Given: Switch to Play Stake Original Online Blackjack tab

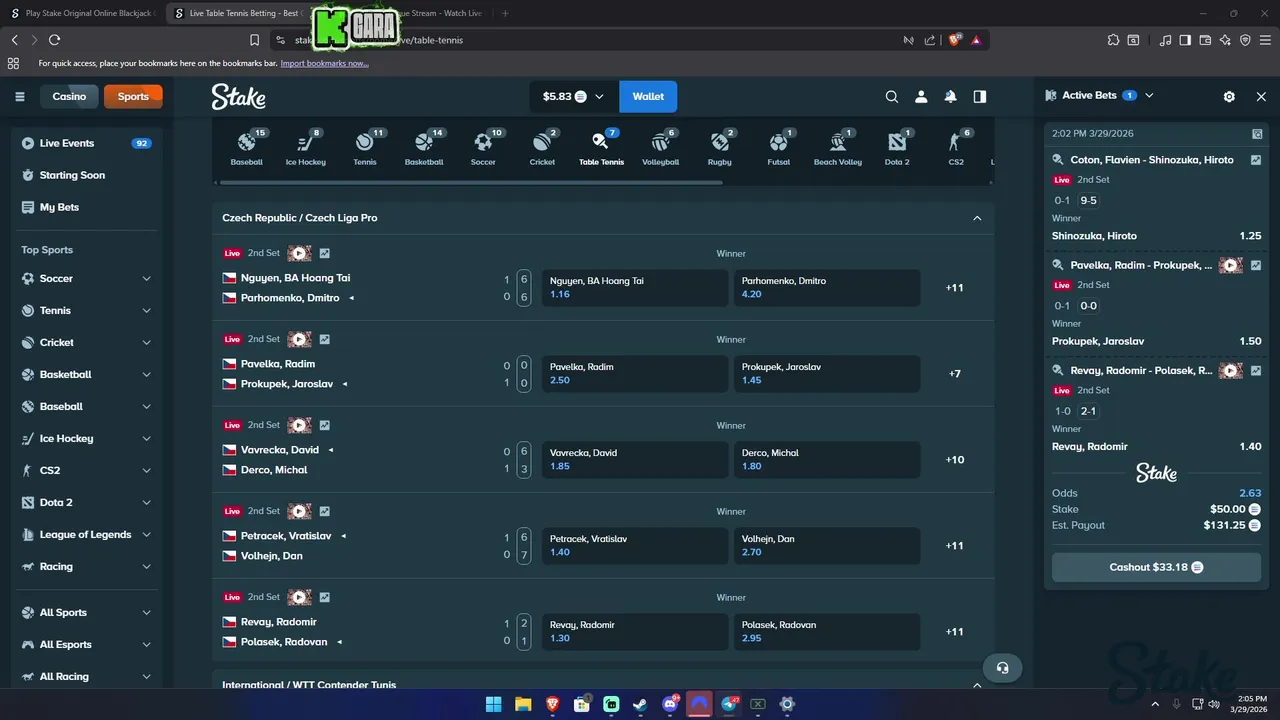Looking at the screenshot, I should [x=82, y=14].
